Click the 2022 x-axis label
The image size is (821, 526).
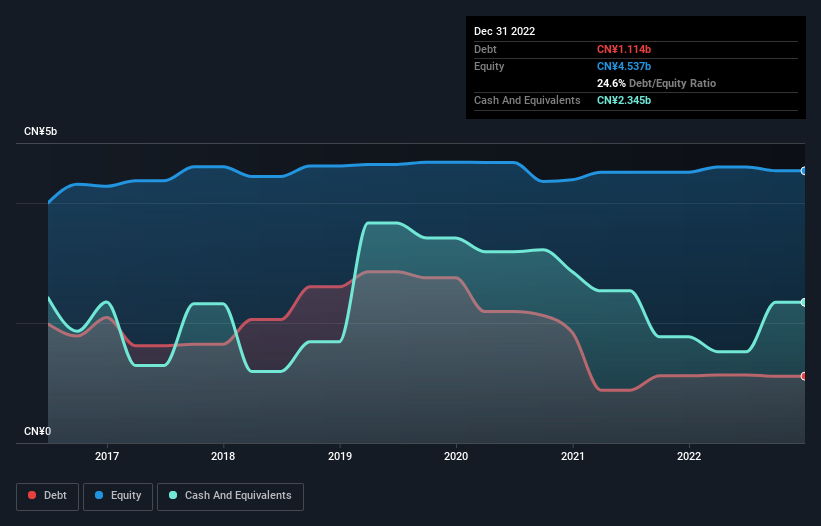coord(689,456)
